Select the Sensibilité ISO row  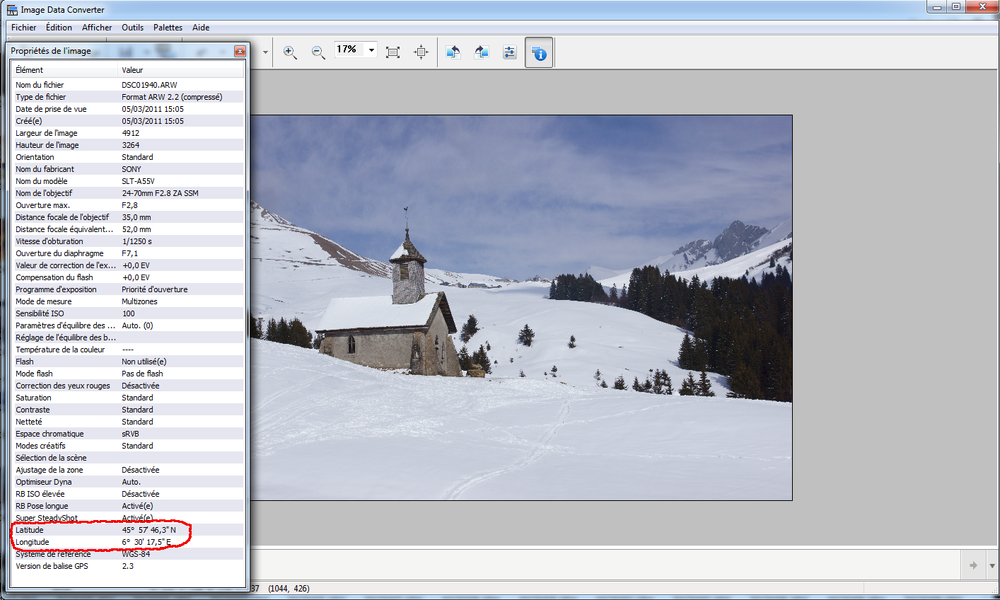(x=128, y=314)
